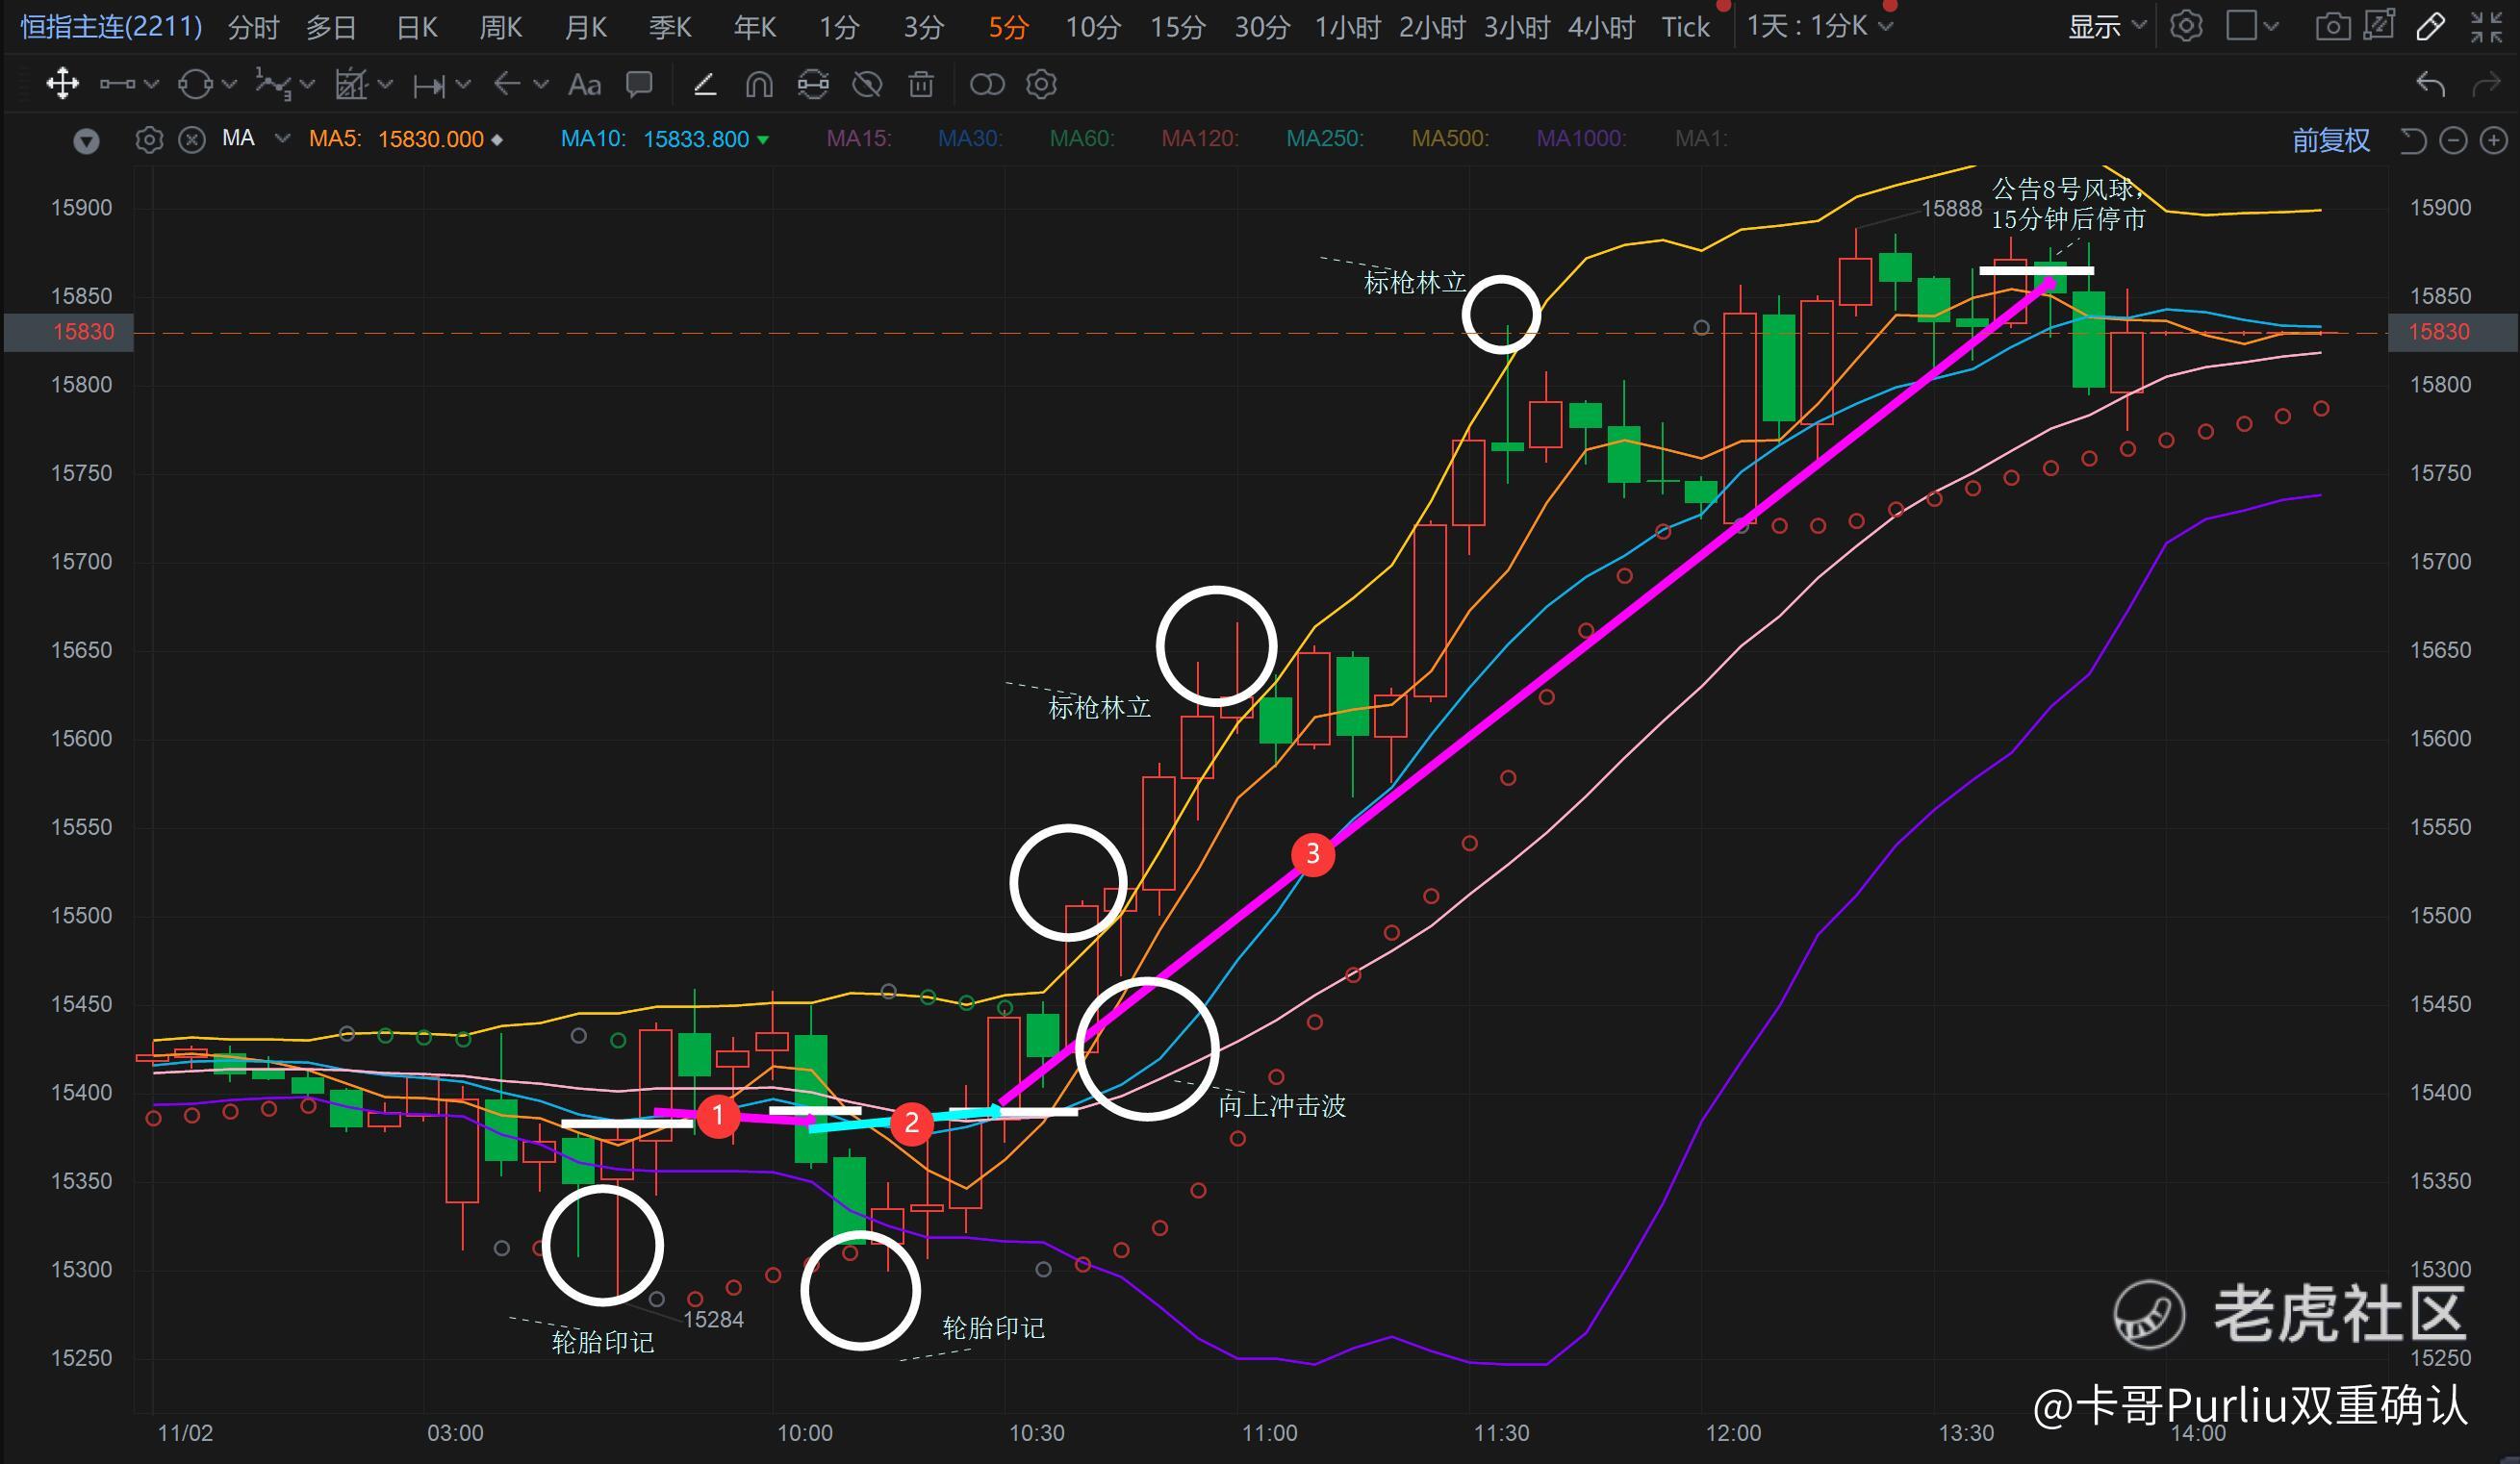The width and height of the screenshot is (2520, 1464).
Task: Undo the last drawing action
Action: click(x=2431, y=84)
